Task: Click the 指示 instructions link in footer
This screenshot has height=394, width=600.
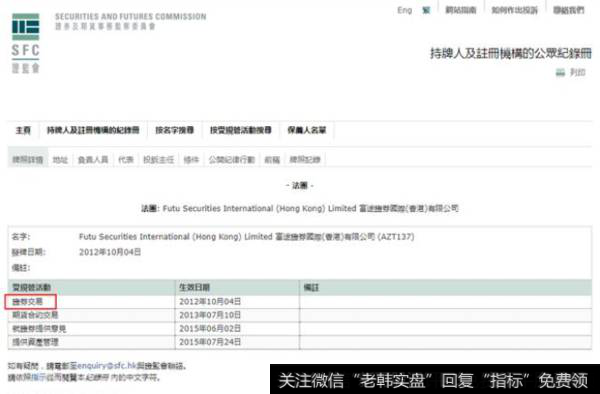Action: [x=38, y=378]
